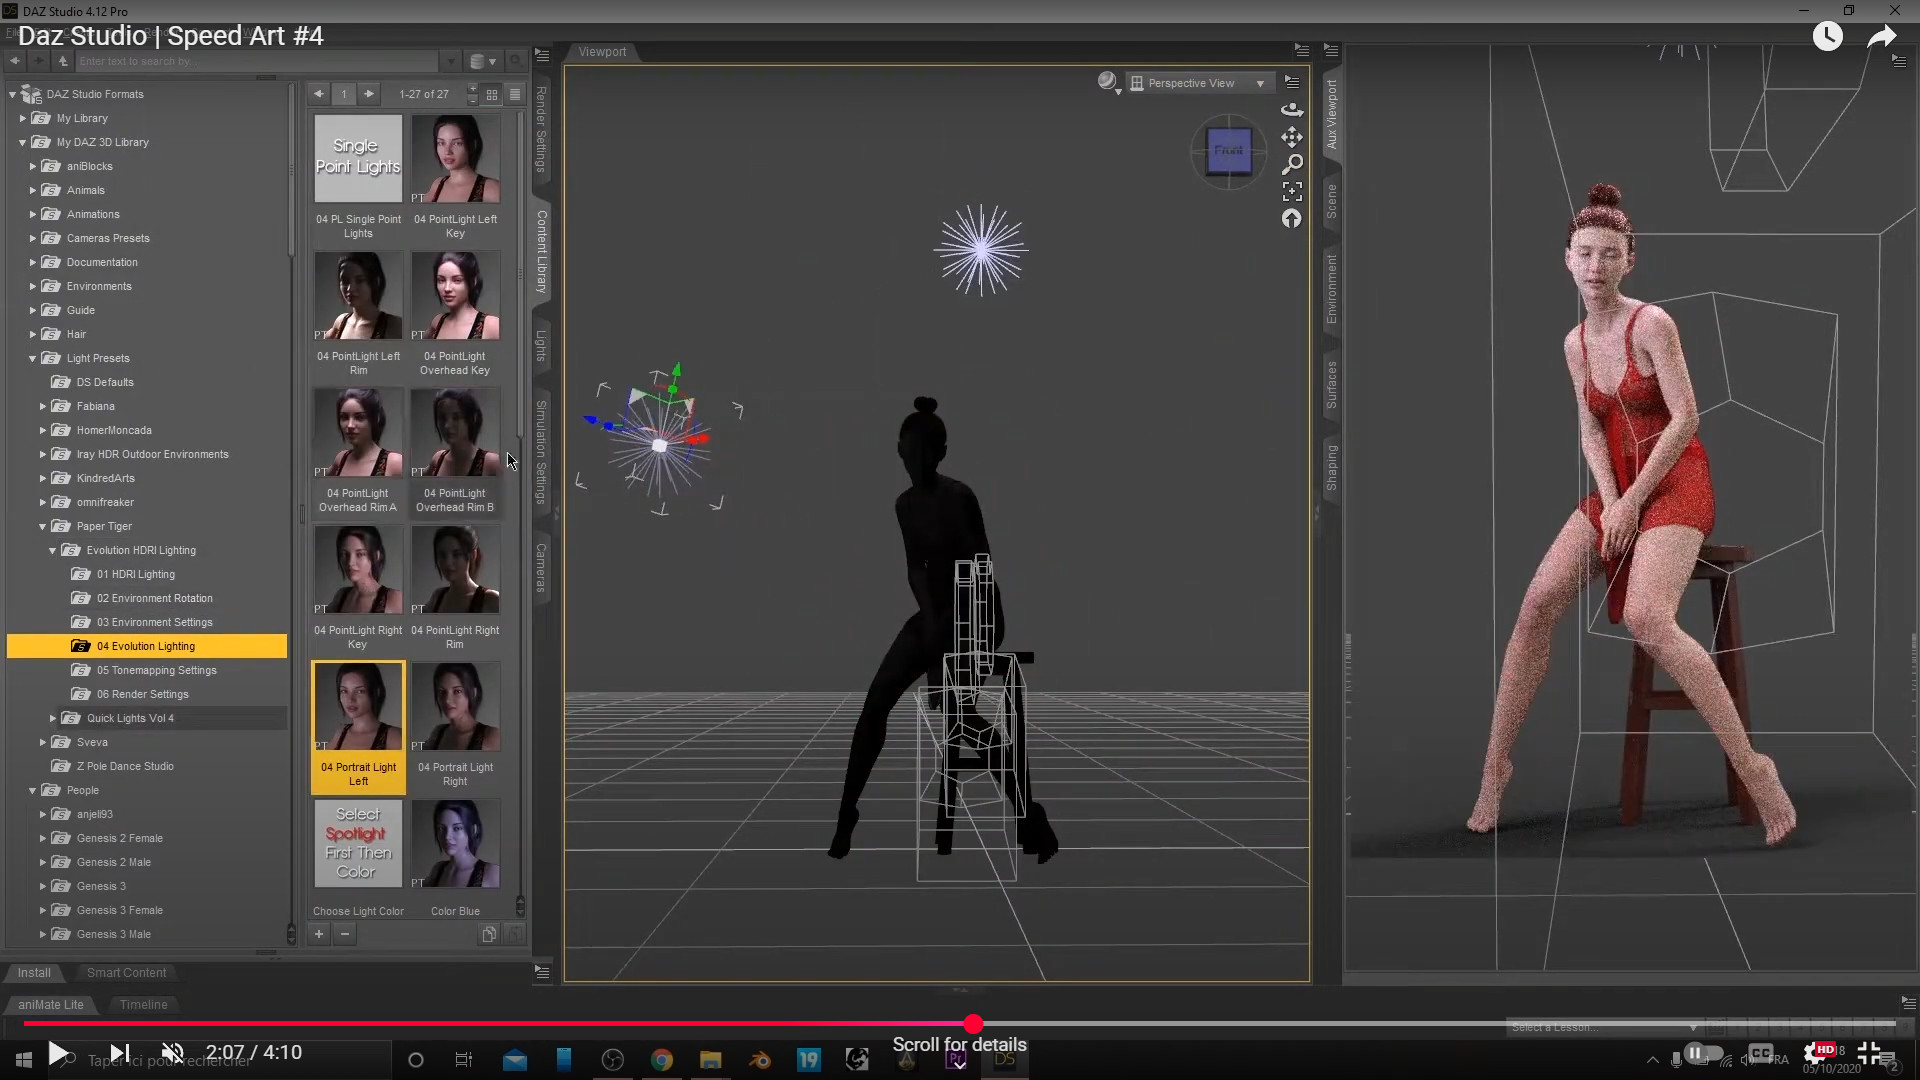The width and height of the screenshot is (1920, 1080).
Task: Open the Cameras side tab
Action: 541,568
